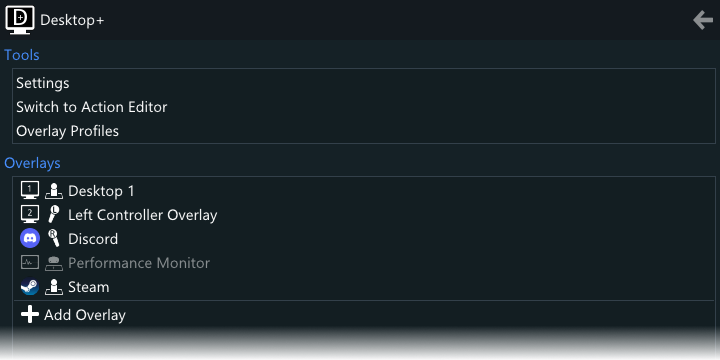Select the Left Controller Overlay entry
720x360 pixels.
pos(364,214)
